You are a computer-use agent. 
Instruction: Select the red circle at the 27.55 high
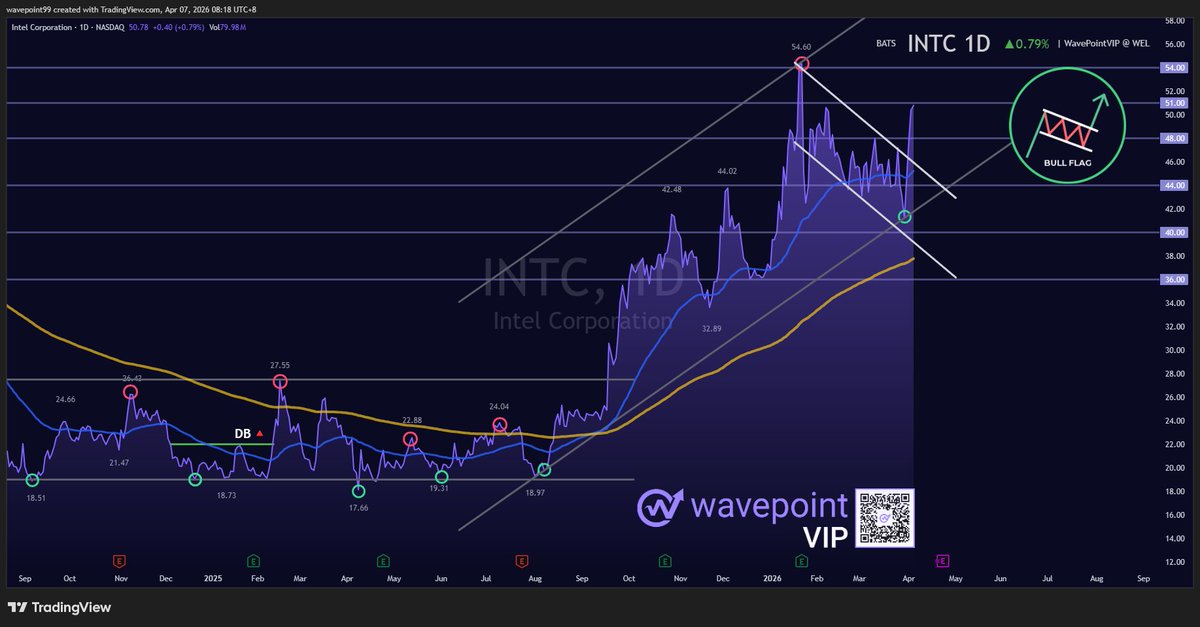(280, 381)
